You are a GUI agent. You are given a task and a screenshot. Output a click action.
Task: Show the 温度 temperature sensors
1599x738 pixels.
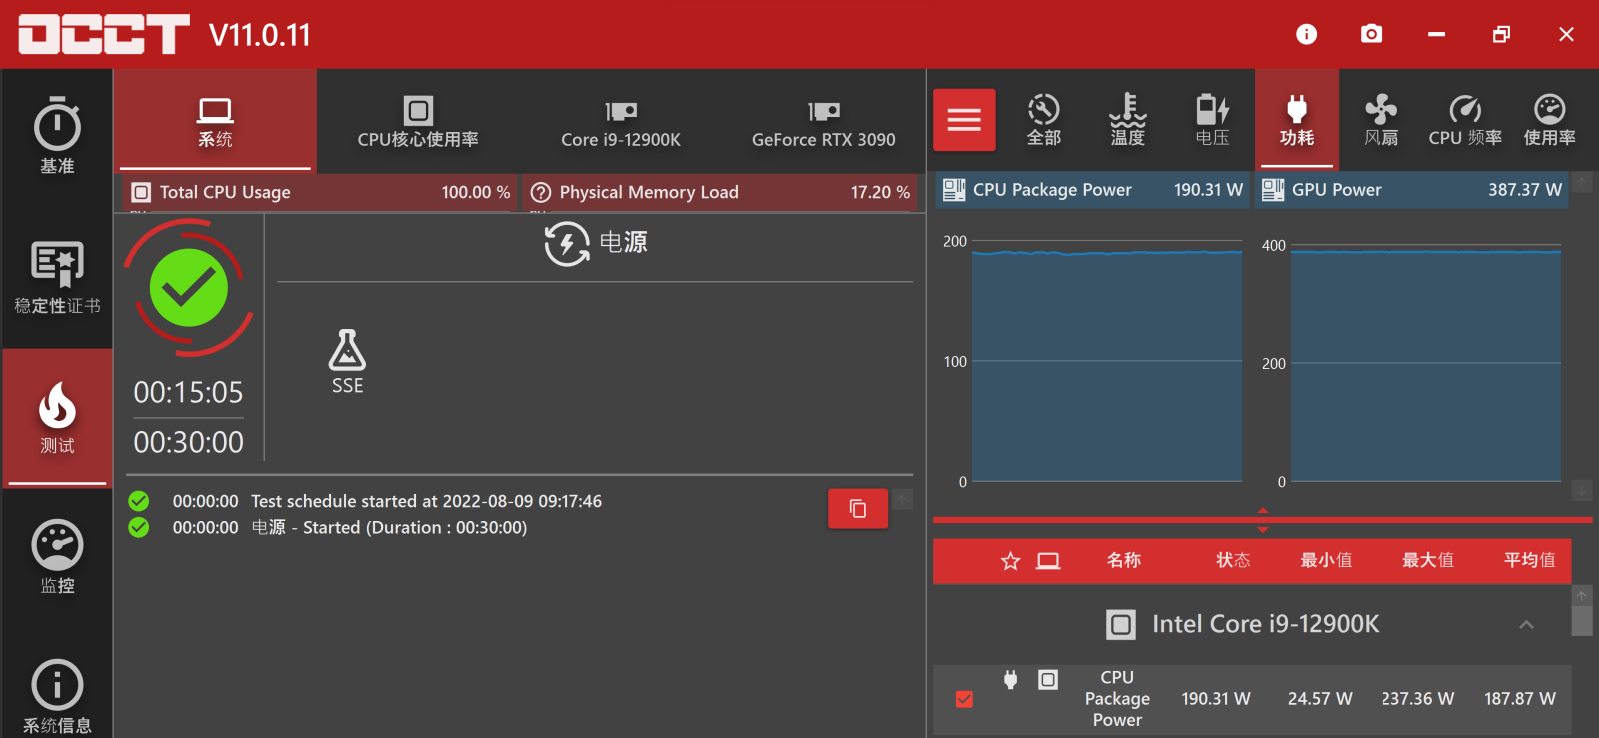click(1127, 120)
